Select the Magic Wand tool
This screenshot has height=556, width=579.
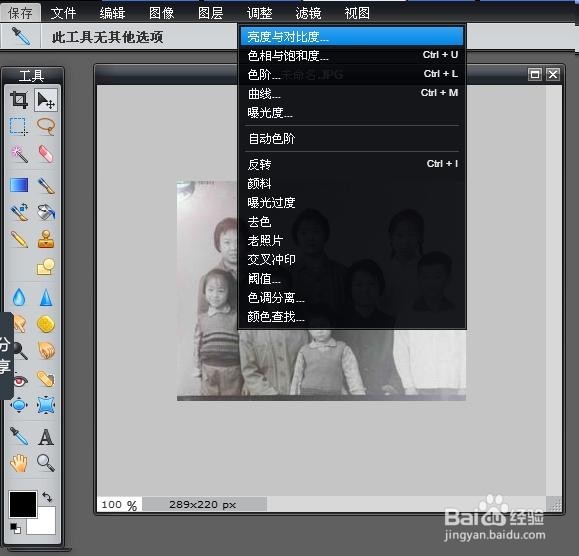click(19, 154)
